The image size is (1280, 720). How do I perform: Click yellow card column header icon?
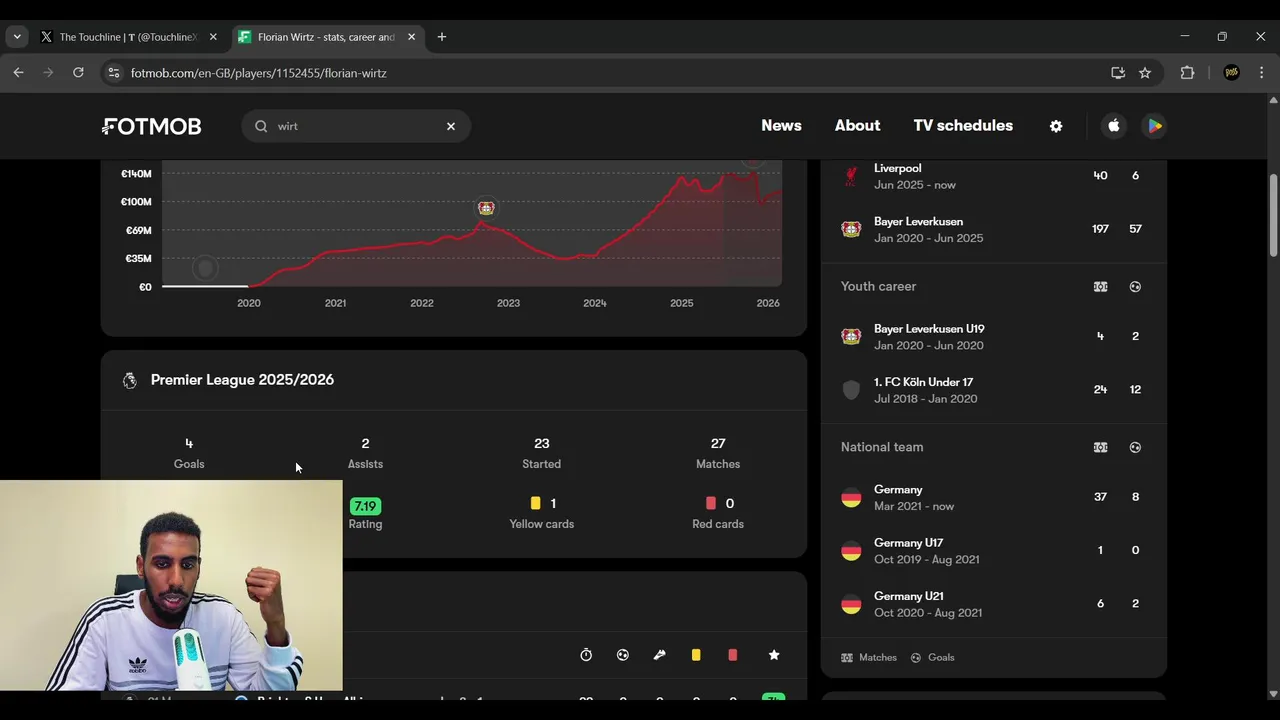[x=696, y=655]
